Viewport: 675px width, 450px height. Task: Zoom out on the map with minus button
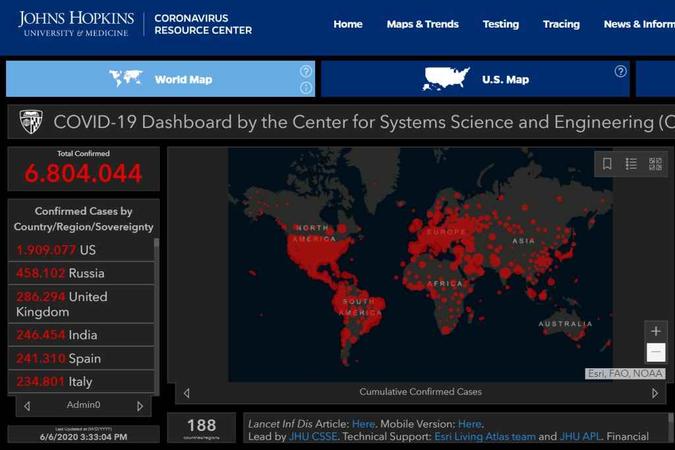coord(656,352)
